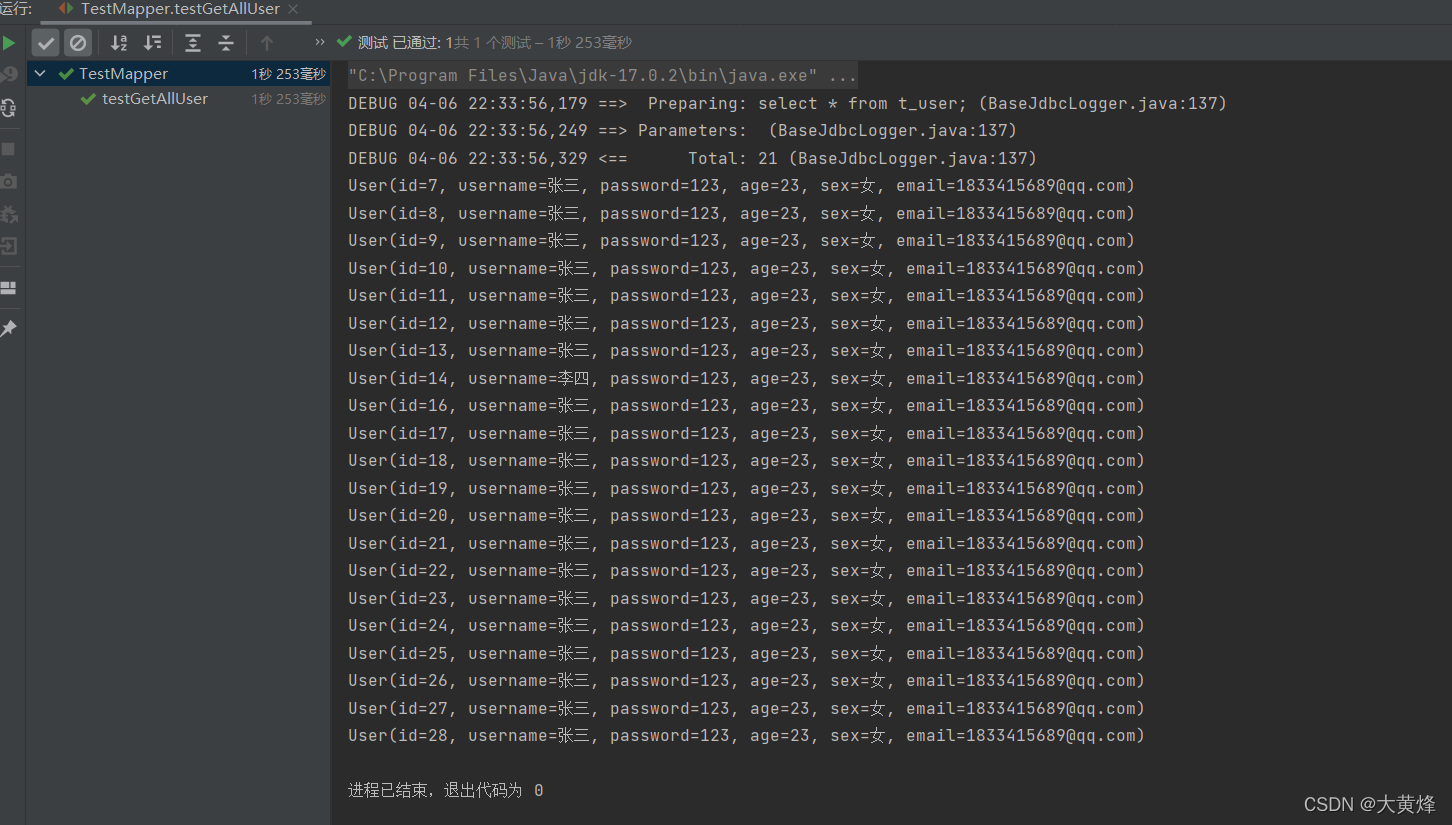Click the User(id=8 output line

coord(741,213)
